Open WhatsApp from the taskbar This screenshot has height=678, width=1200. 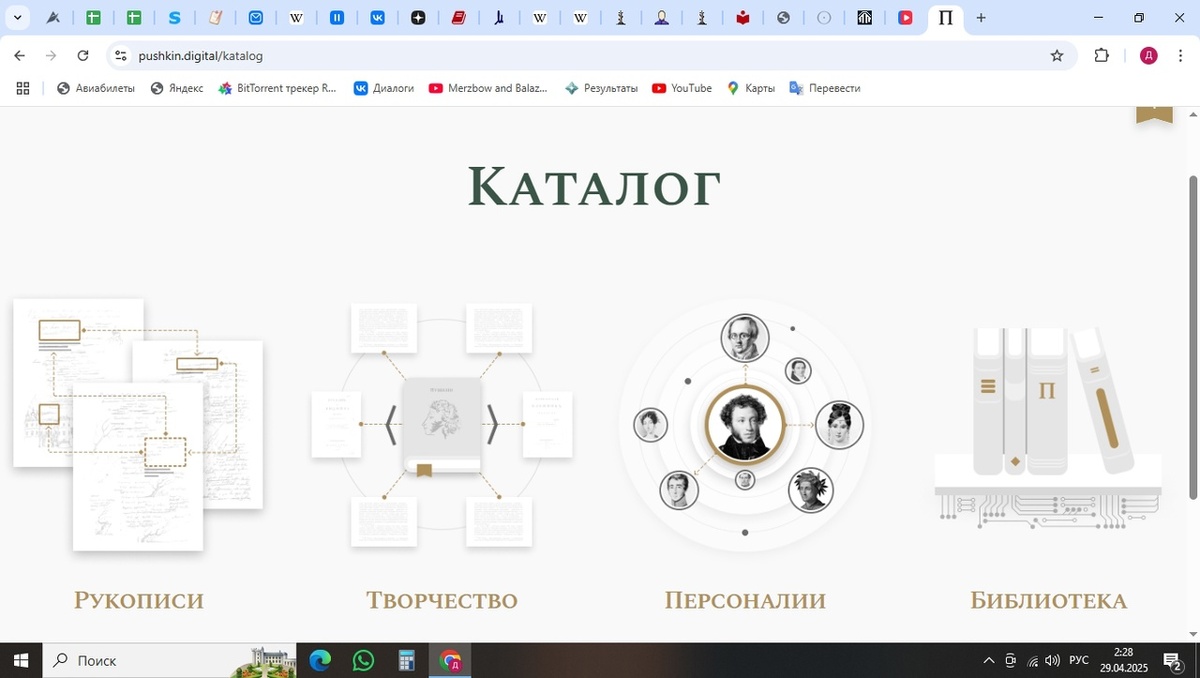(362, 661)
